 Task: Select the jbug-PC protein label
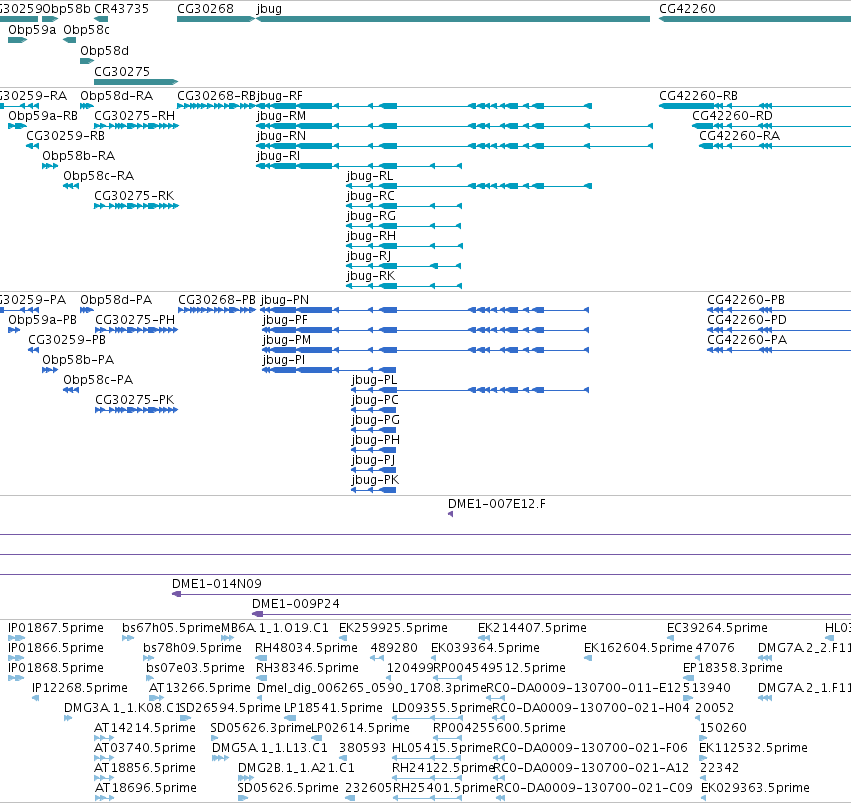(375, 400)
